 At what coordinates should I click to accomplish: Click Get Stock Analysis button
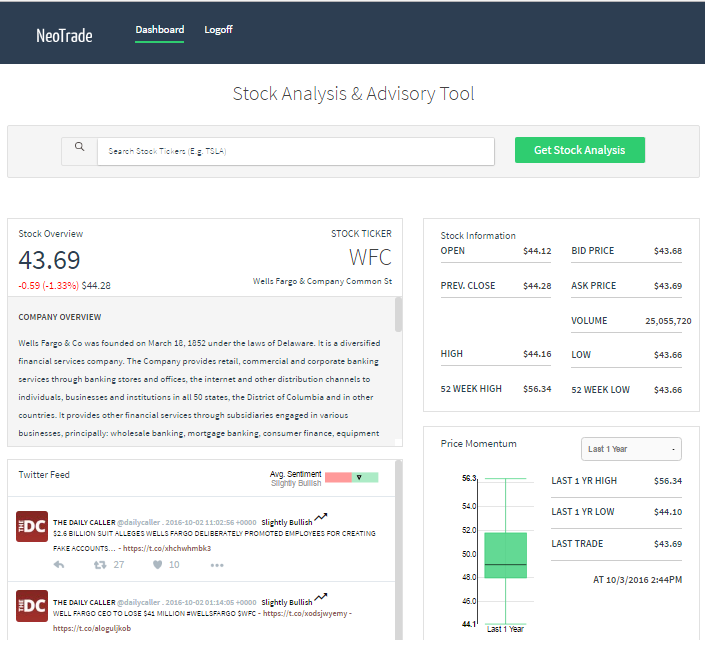(x=580, y=150)
